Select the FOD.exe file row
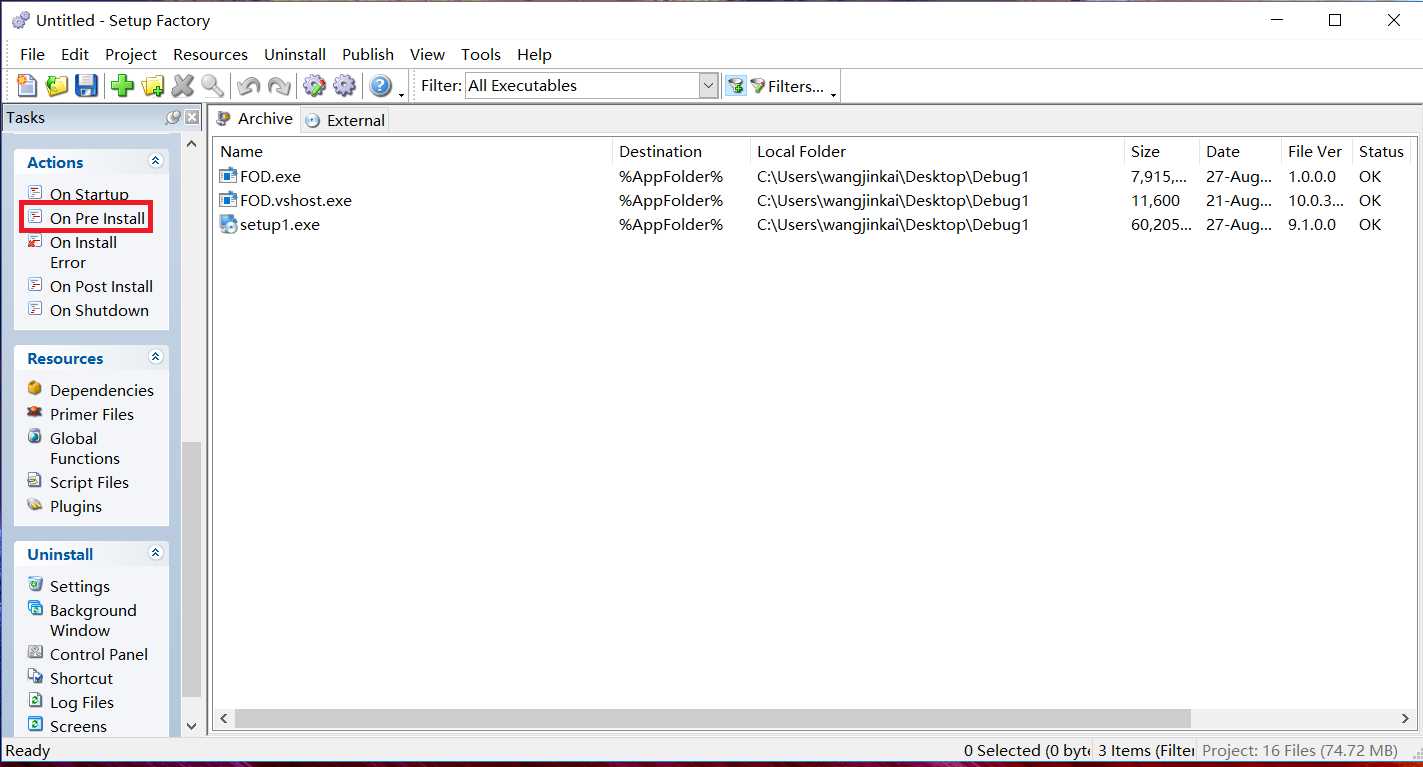 (x=814, y=176)
